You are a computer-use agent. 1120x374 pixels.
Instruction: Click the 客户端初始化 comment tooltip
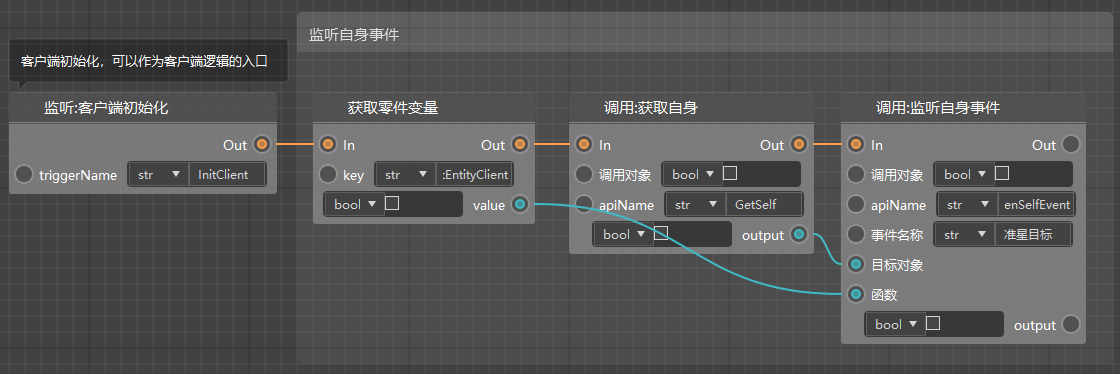pyautogui.click(x=149, y=61)
